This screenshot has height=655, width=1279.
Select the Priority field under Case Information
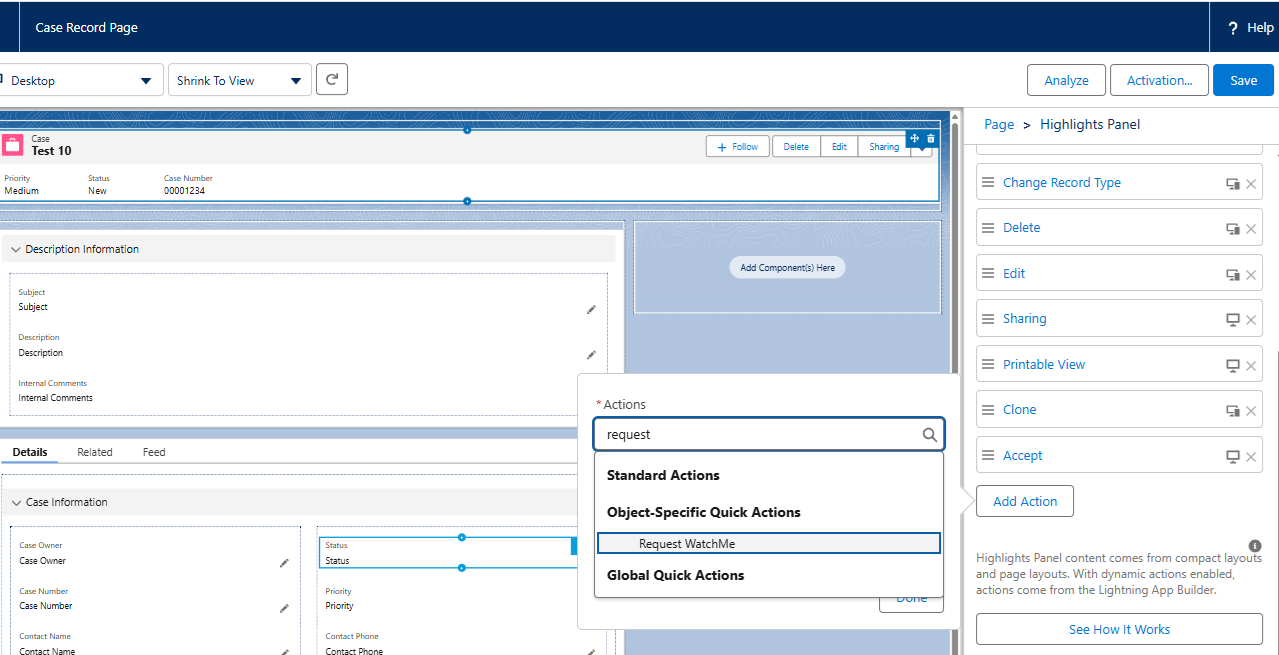point(448,598)
